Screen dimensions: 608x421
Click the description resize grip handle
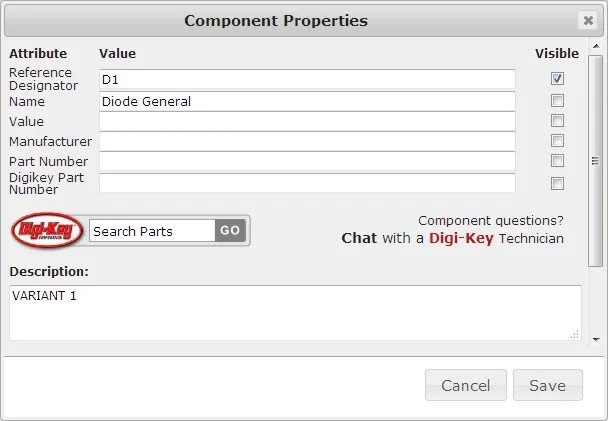(x=575, y=335)
